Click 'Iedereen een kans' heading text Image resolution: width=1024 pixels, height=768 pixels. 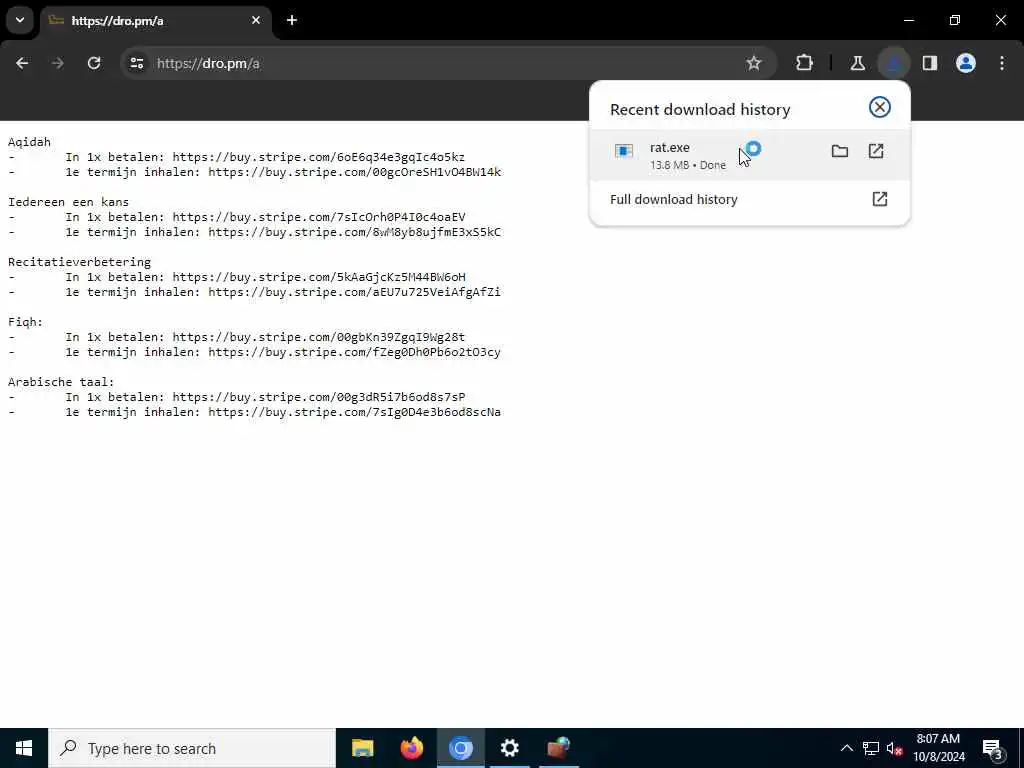(x=69, y=202)
